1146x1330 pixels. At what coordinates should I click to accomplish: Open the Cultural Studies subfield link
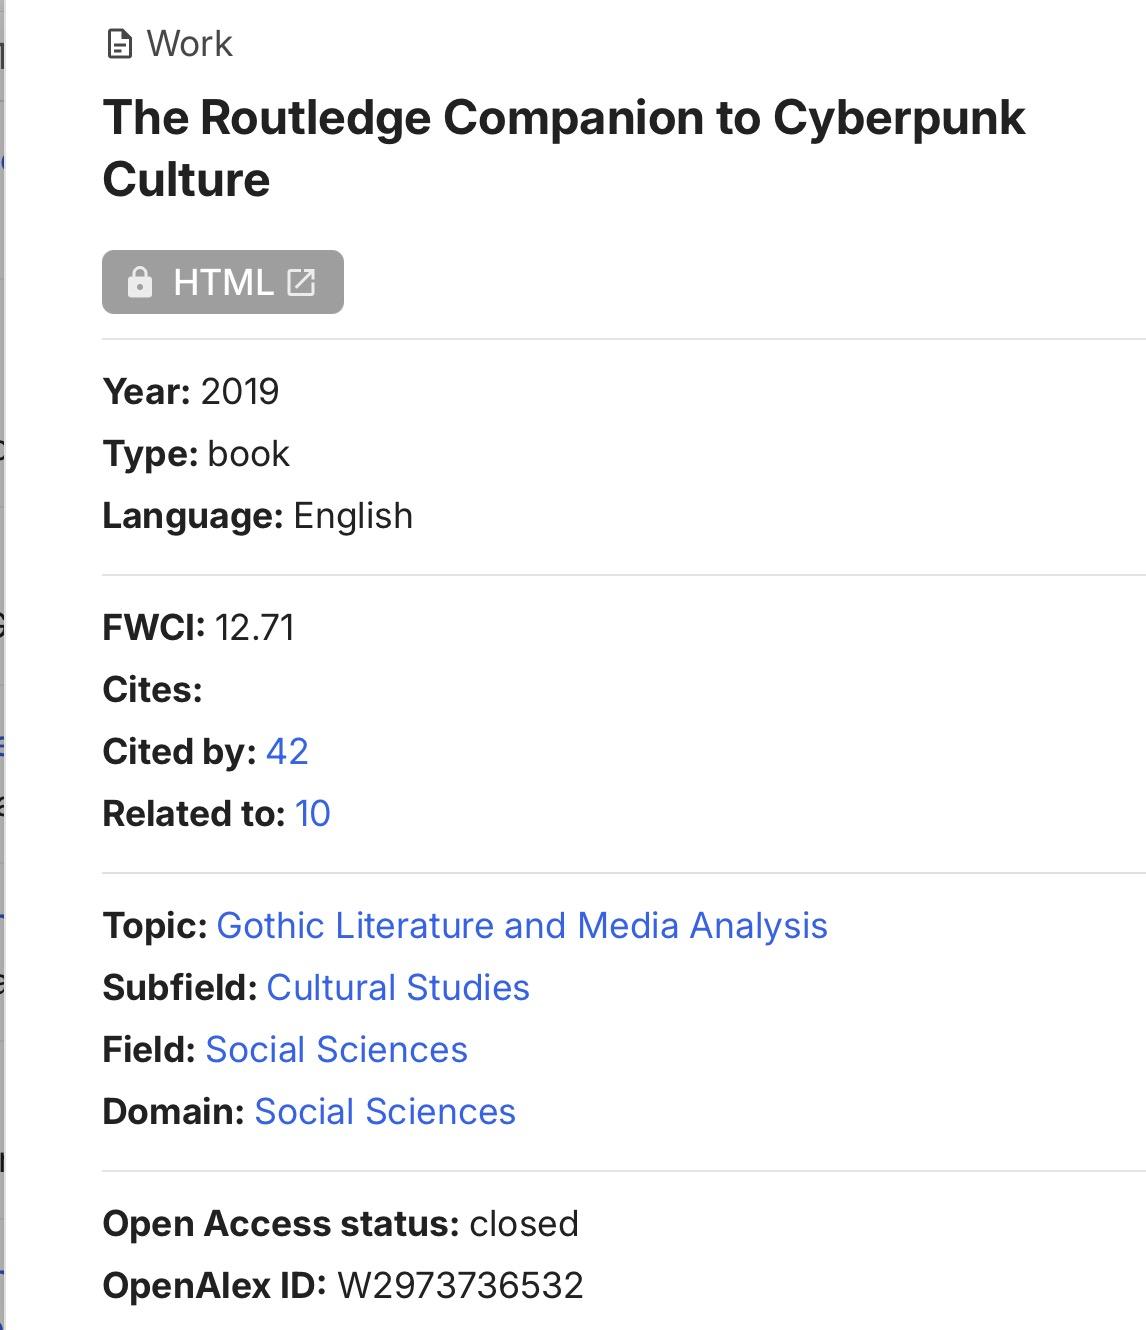tap(398, 987)
